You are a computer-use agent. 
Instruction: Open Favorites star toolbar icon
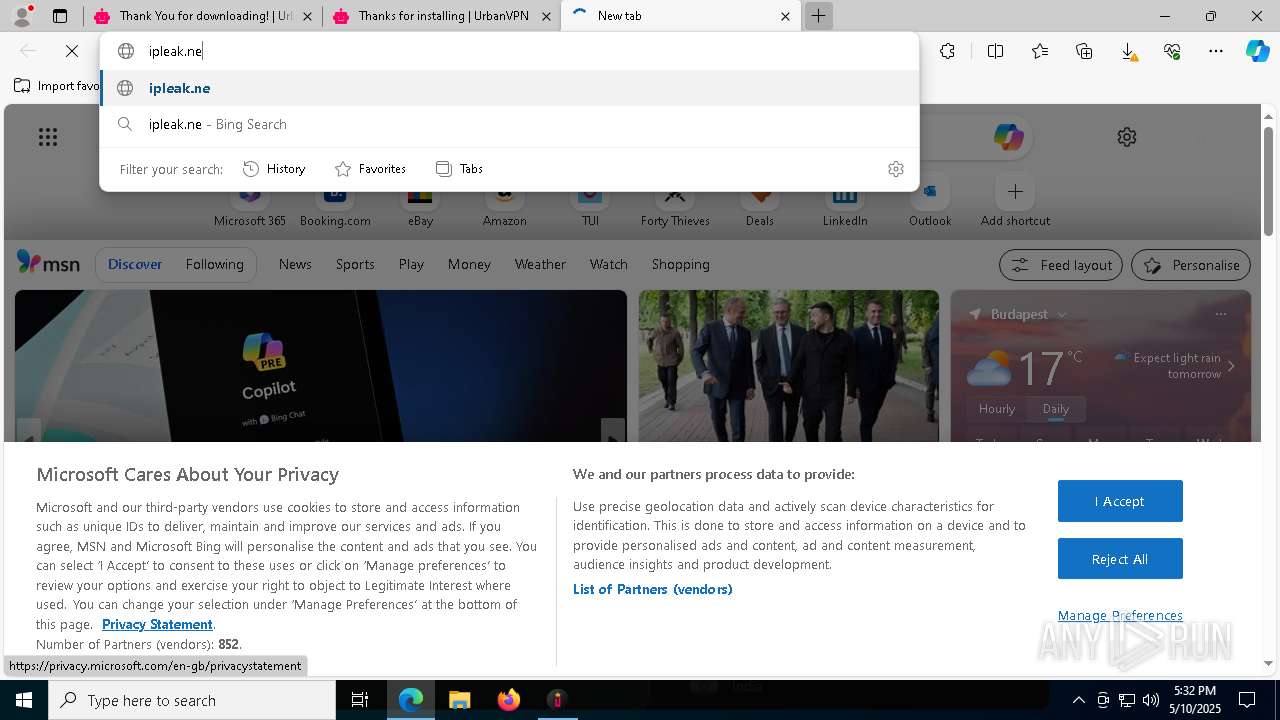[1040, 51]
